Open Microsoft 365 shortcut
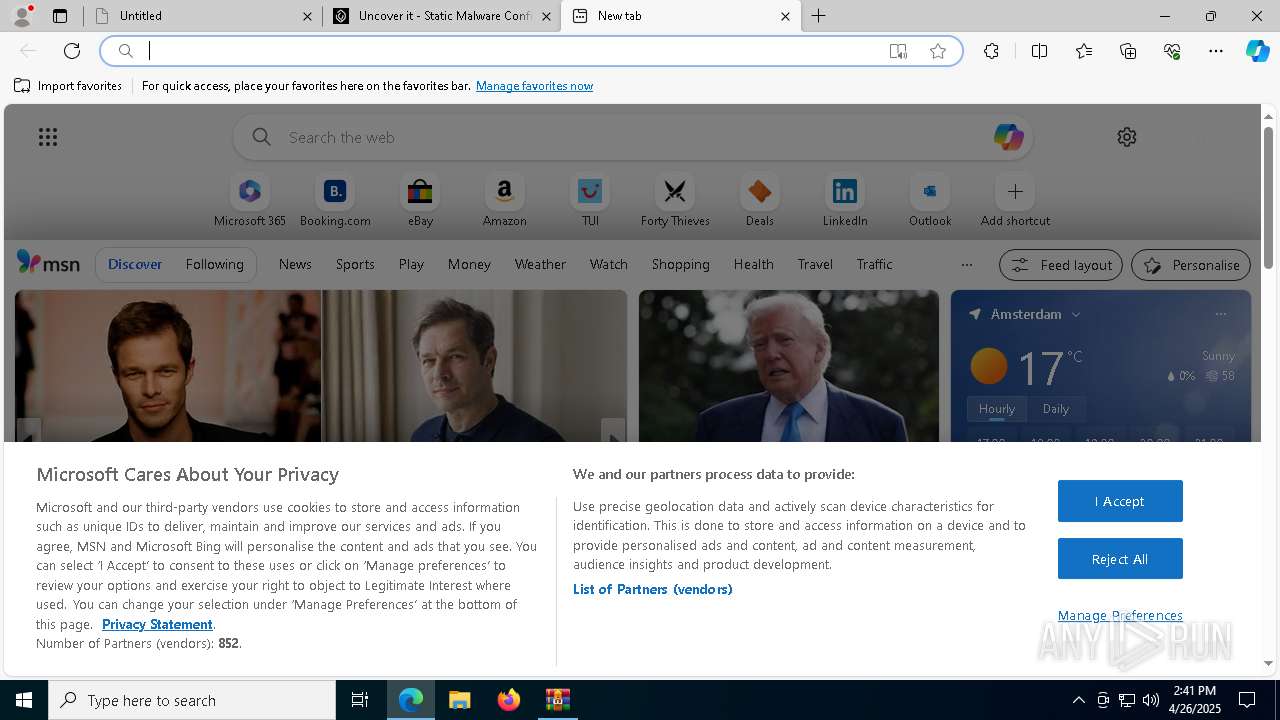The image size is (1280, 720). [x=250, y=201]
